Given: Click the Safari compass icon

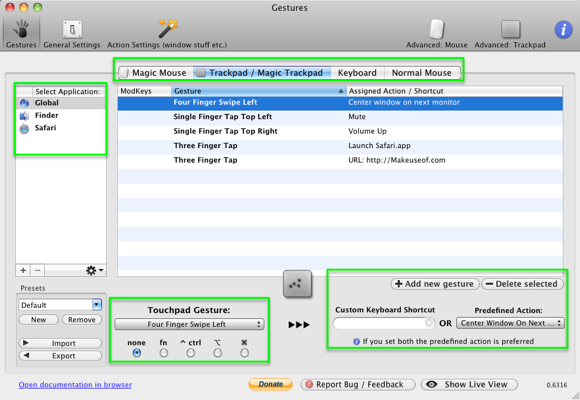Looking at the screenshot, I should click(x=24, y=129).
